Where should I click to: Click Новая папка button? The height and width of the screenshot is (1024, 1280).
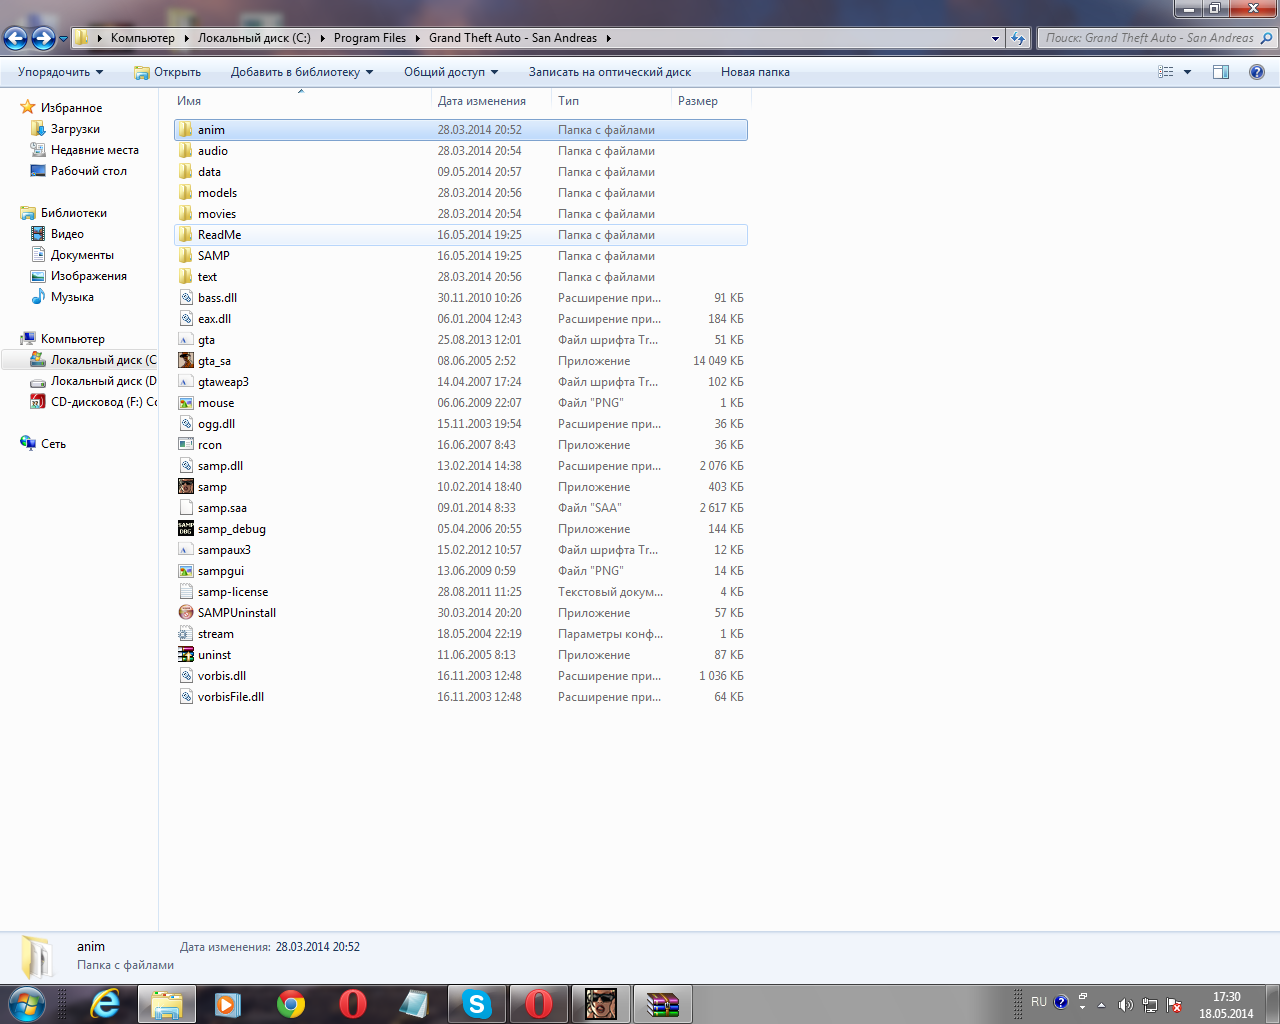tap(755, 72)
